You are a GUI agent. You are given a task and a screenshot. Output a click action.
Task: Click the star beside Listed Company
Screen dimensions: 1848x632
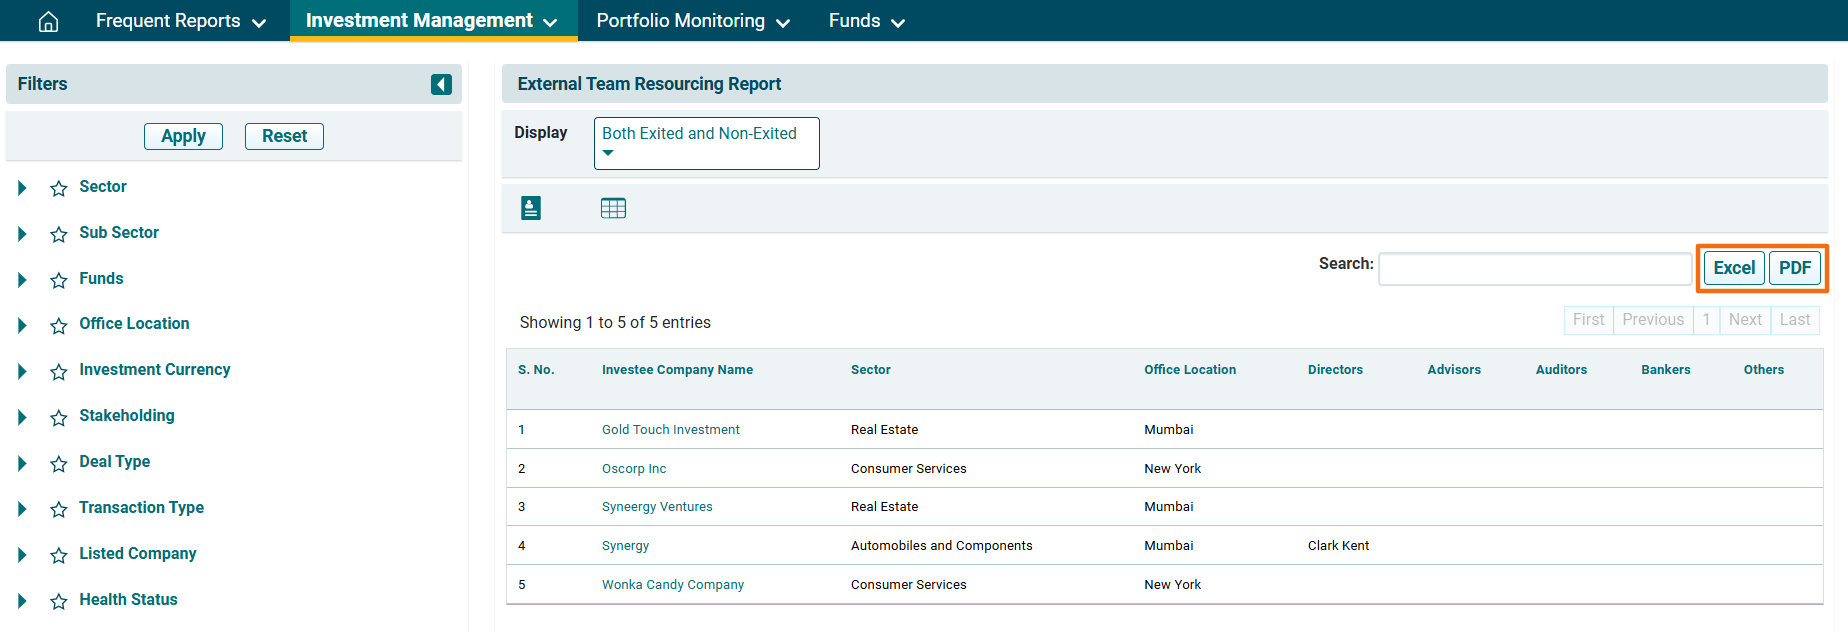click(59, 555)
